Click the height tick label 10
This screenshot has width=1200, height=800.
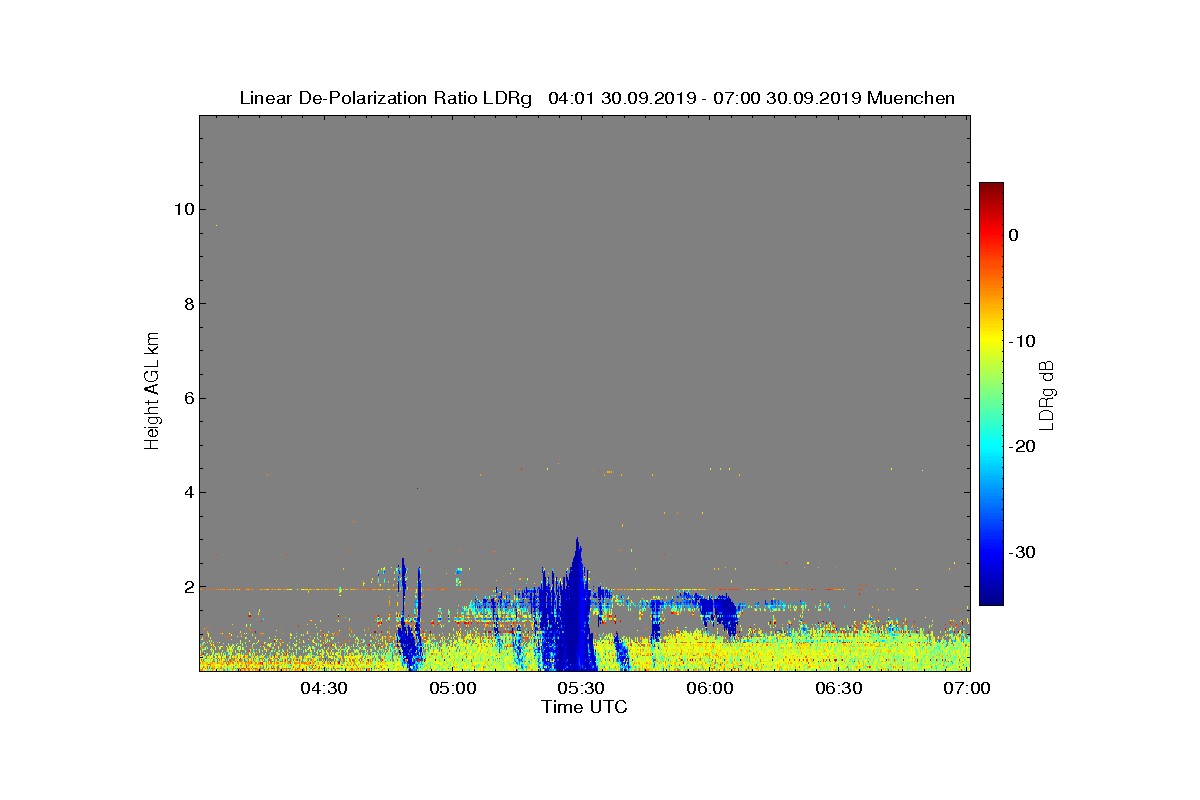pos(182,209)
